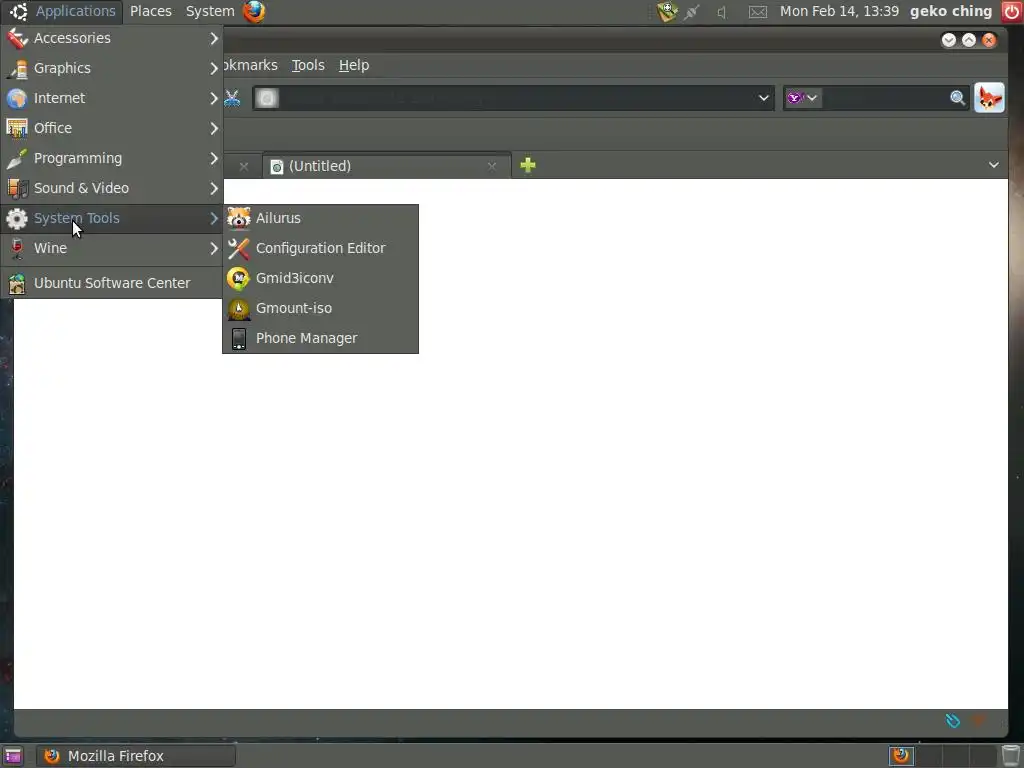Open the Places menu
The height and width of the screenshot is (768, 1024).
[x=151, y=11]
